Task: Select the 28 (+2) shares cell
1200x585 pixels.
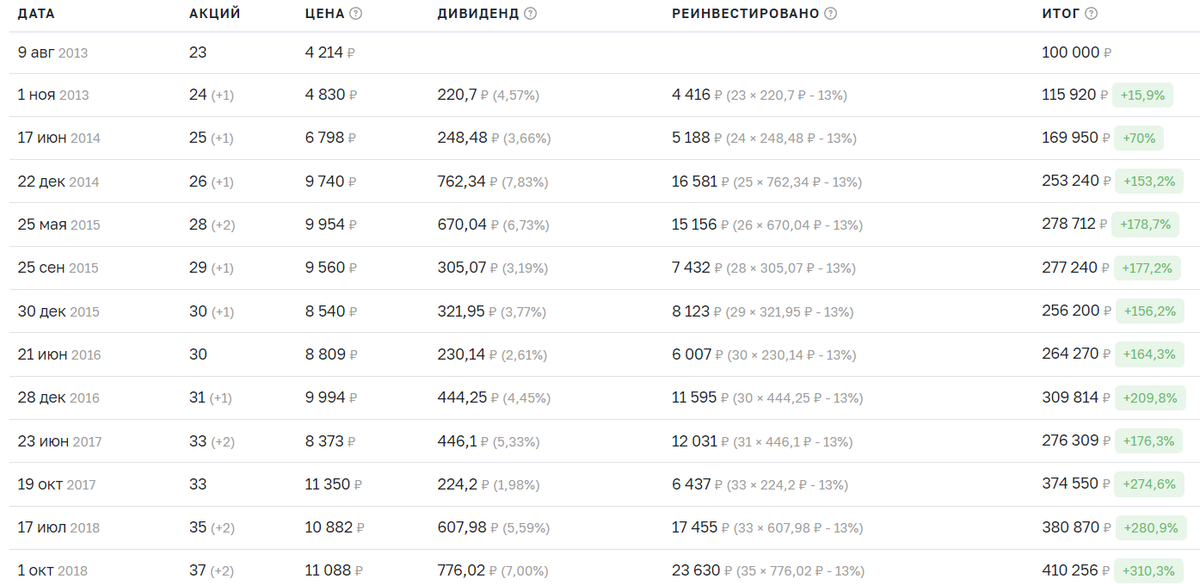Action: [x=212, y=225]
